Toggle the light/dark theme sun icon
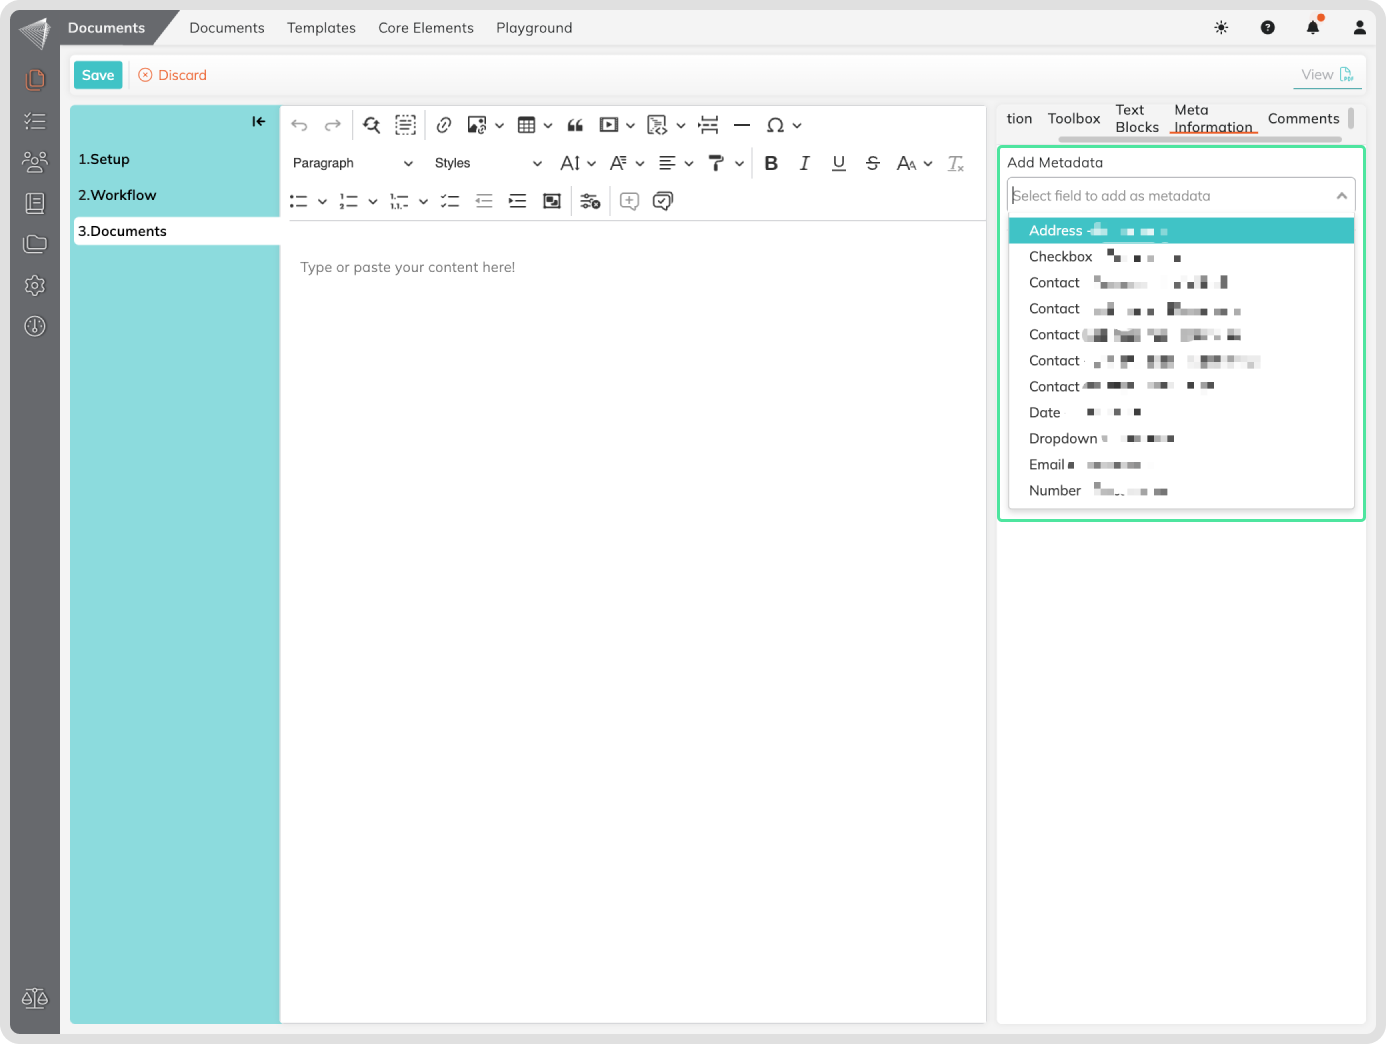The width and height of the screenshot is (1386, 1044). tap(1221, 28)
